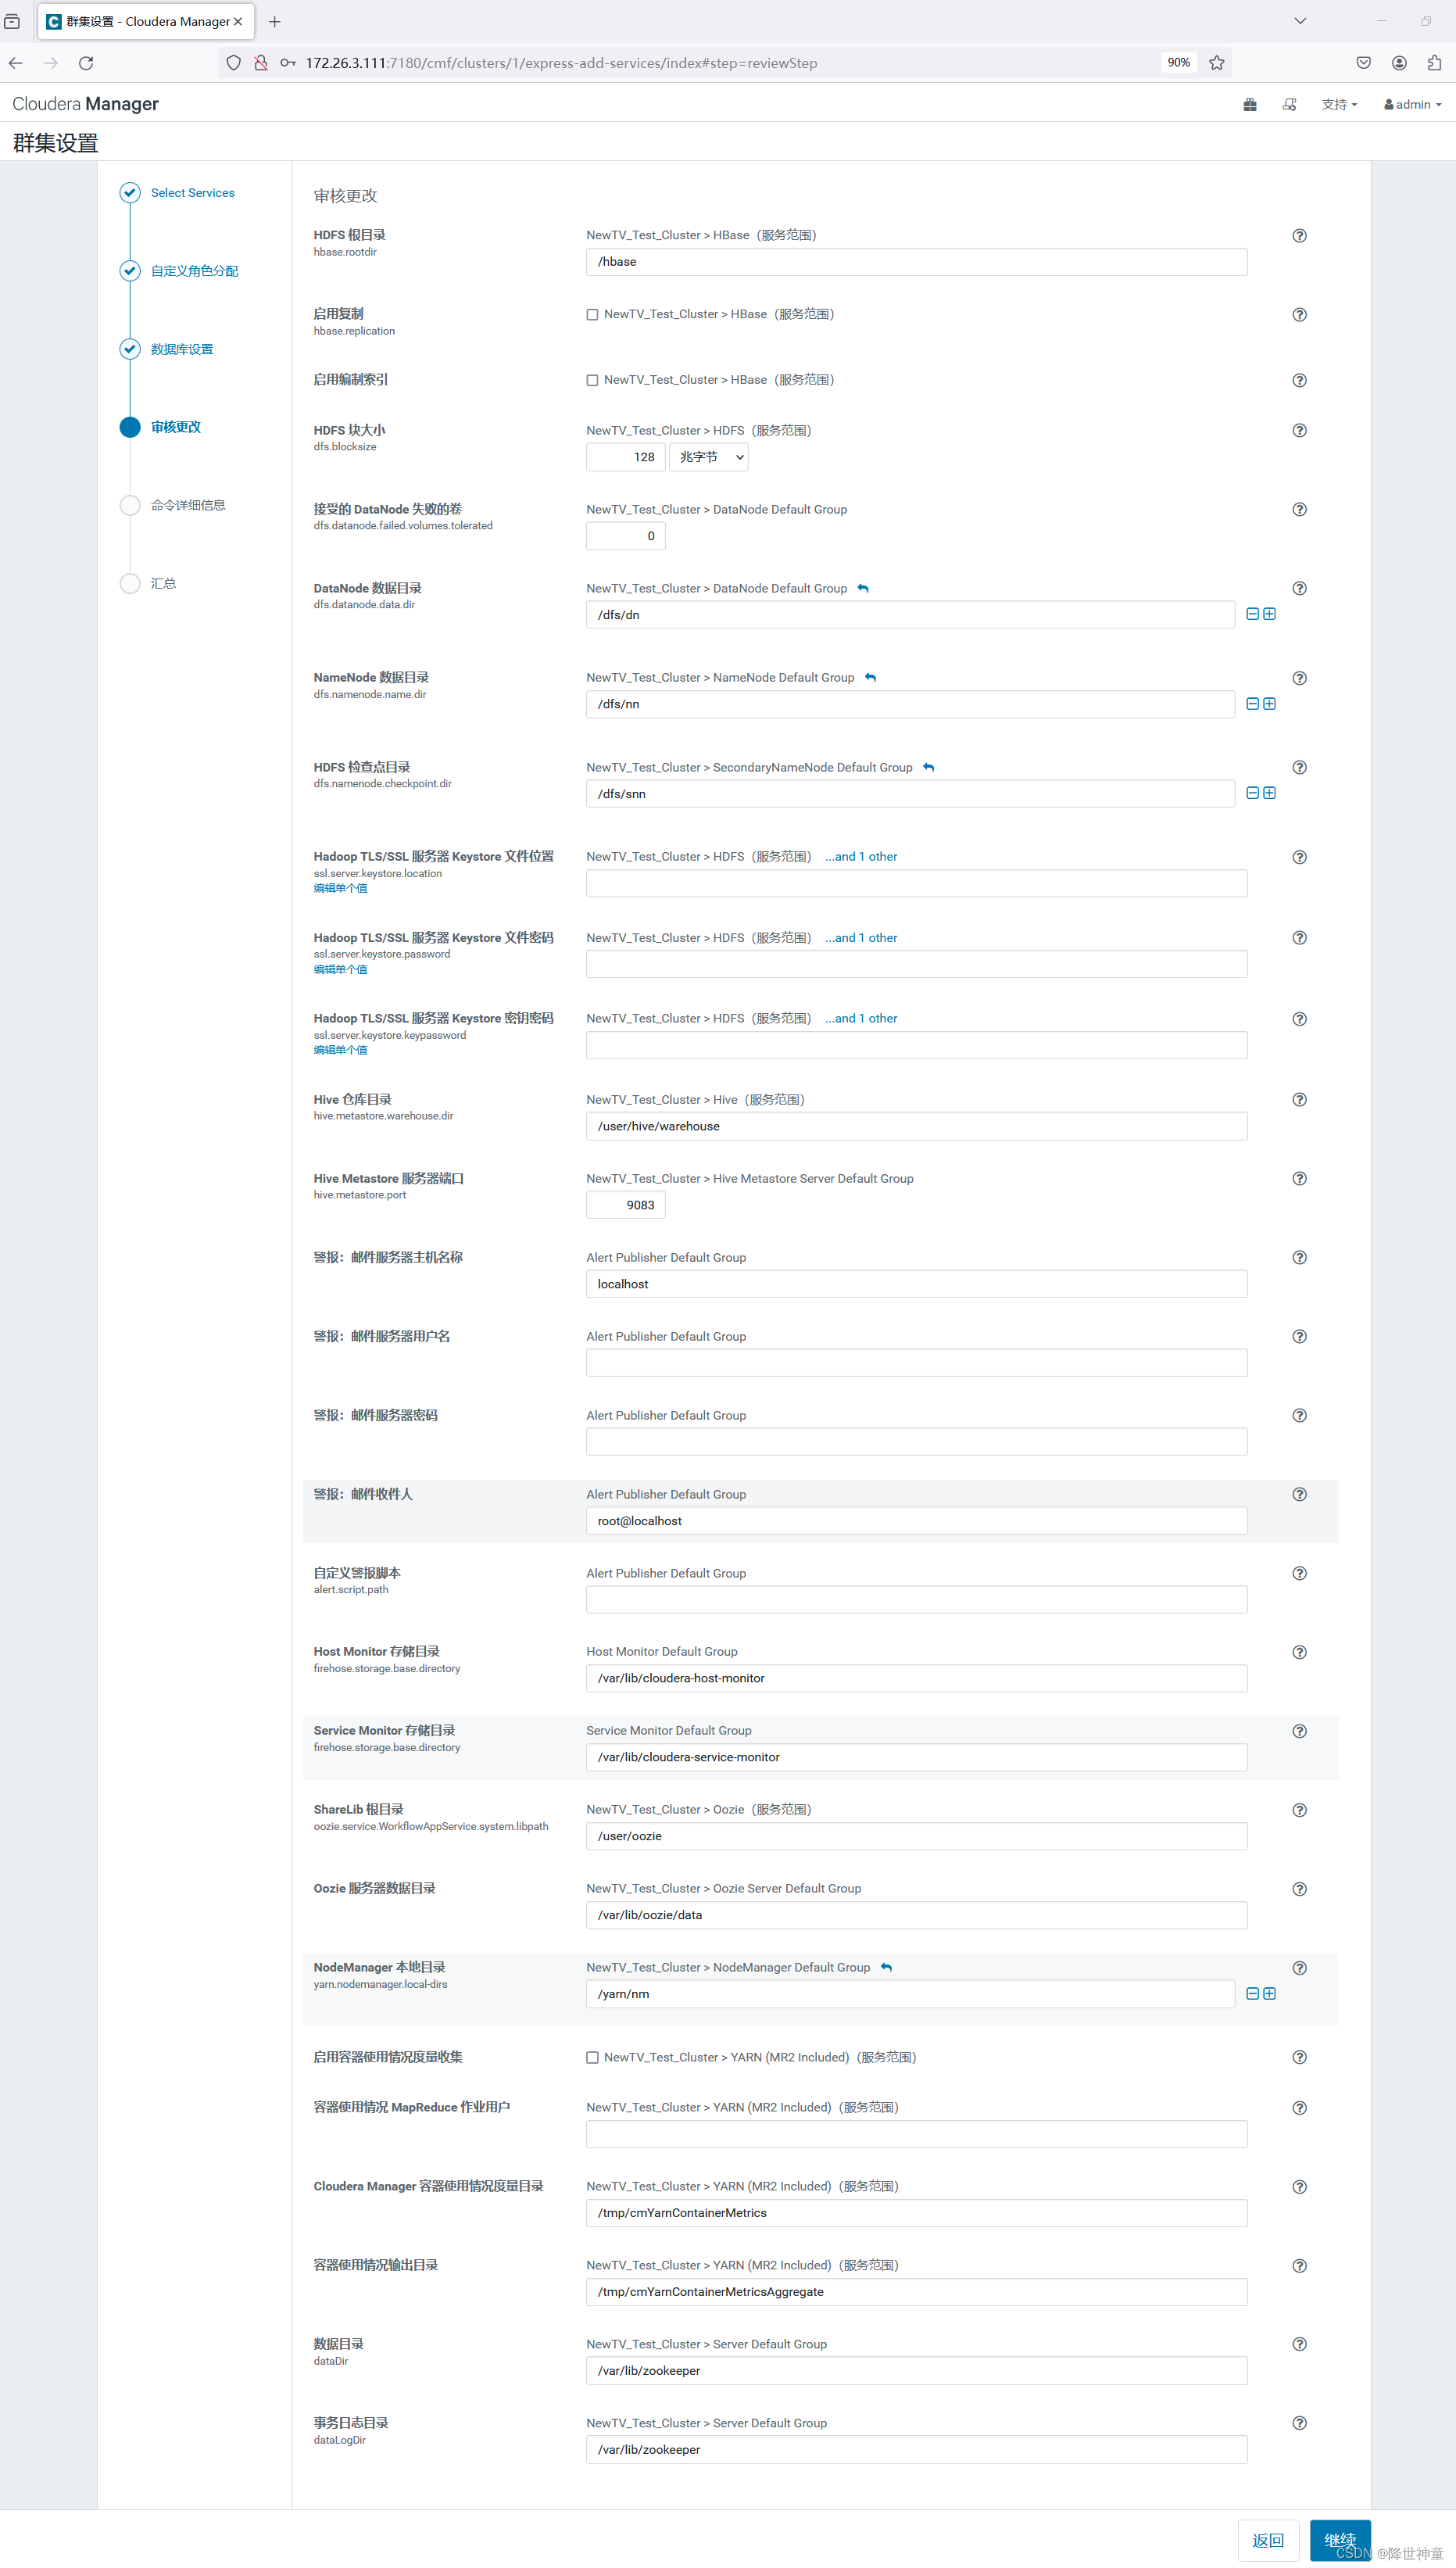The image size is (1456, 2568).
Task: Reload the page in the browser
Action: [x=86, y=63]
